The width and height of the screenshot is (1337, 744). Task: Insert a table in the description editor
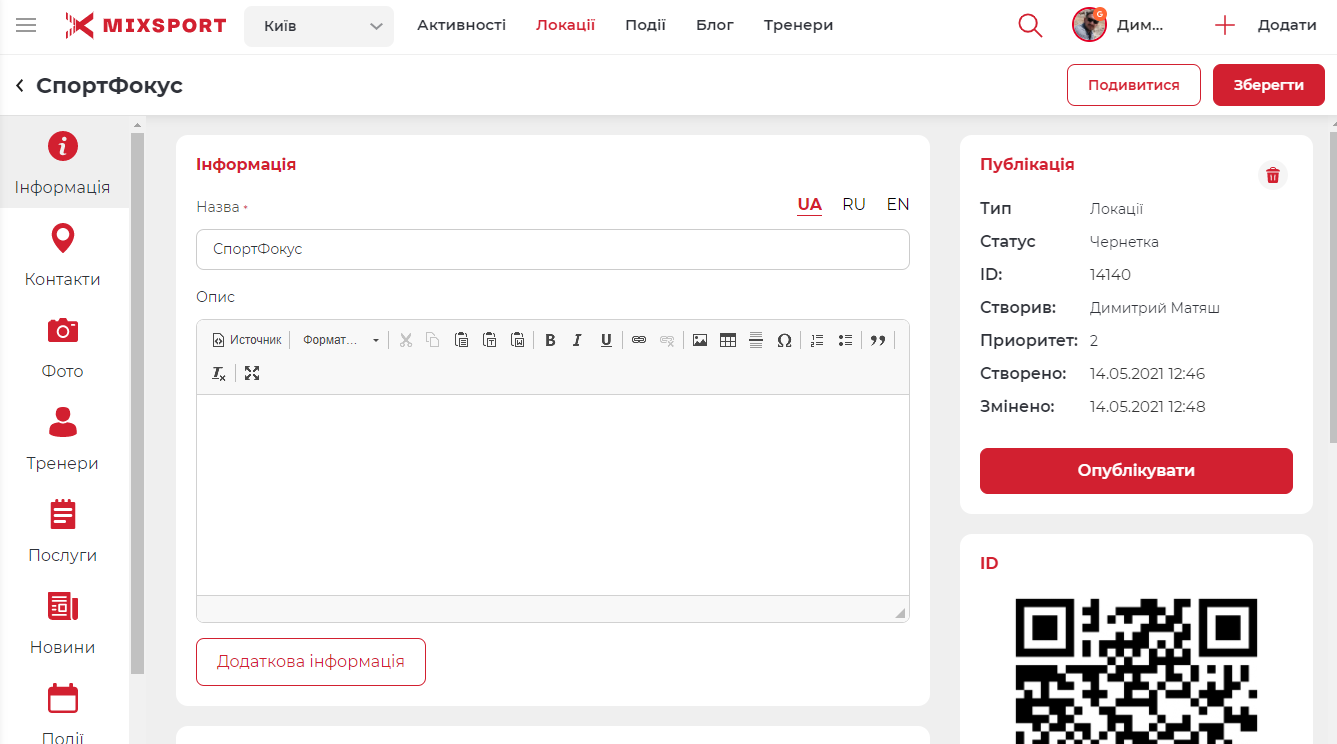coord(728,340)
